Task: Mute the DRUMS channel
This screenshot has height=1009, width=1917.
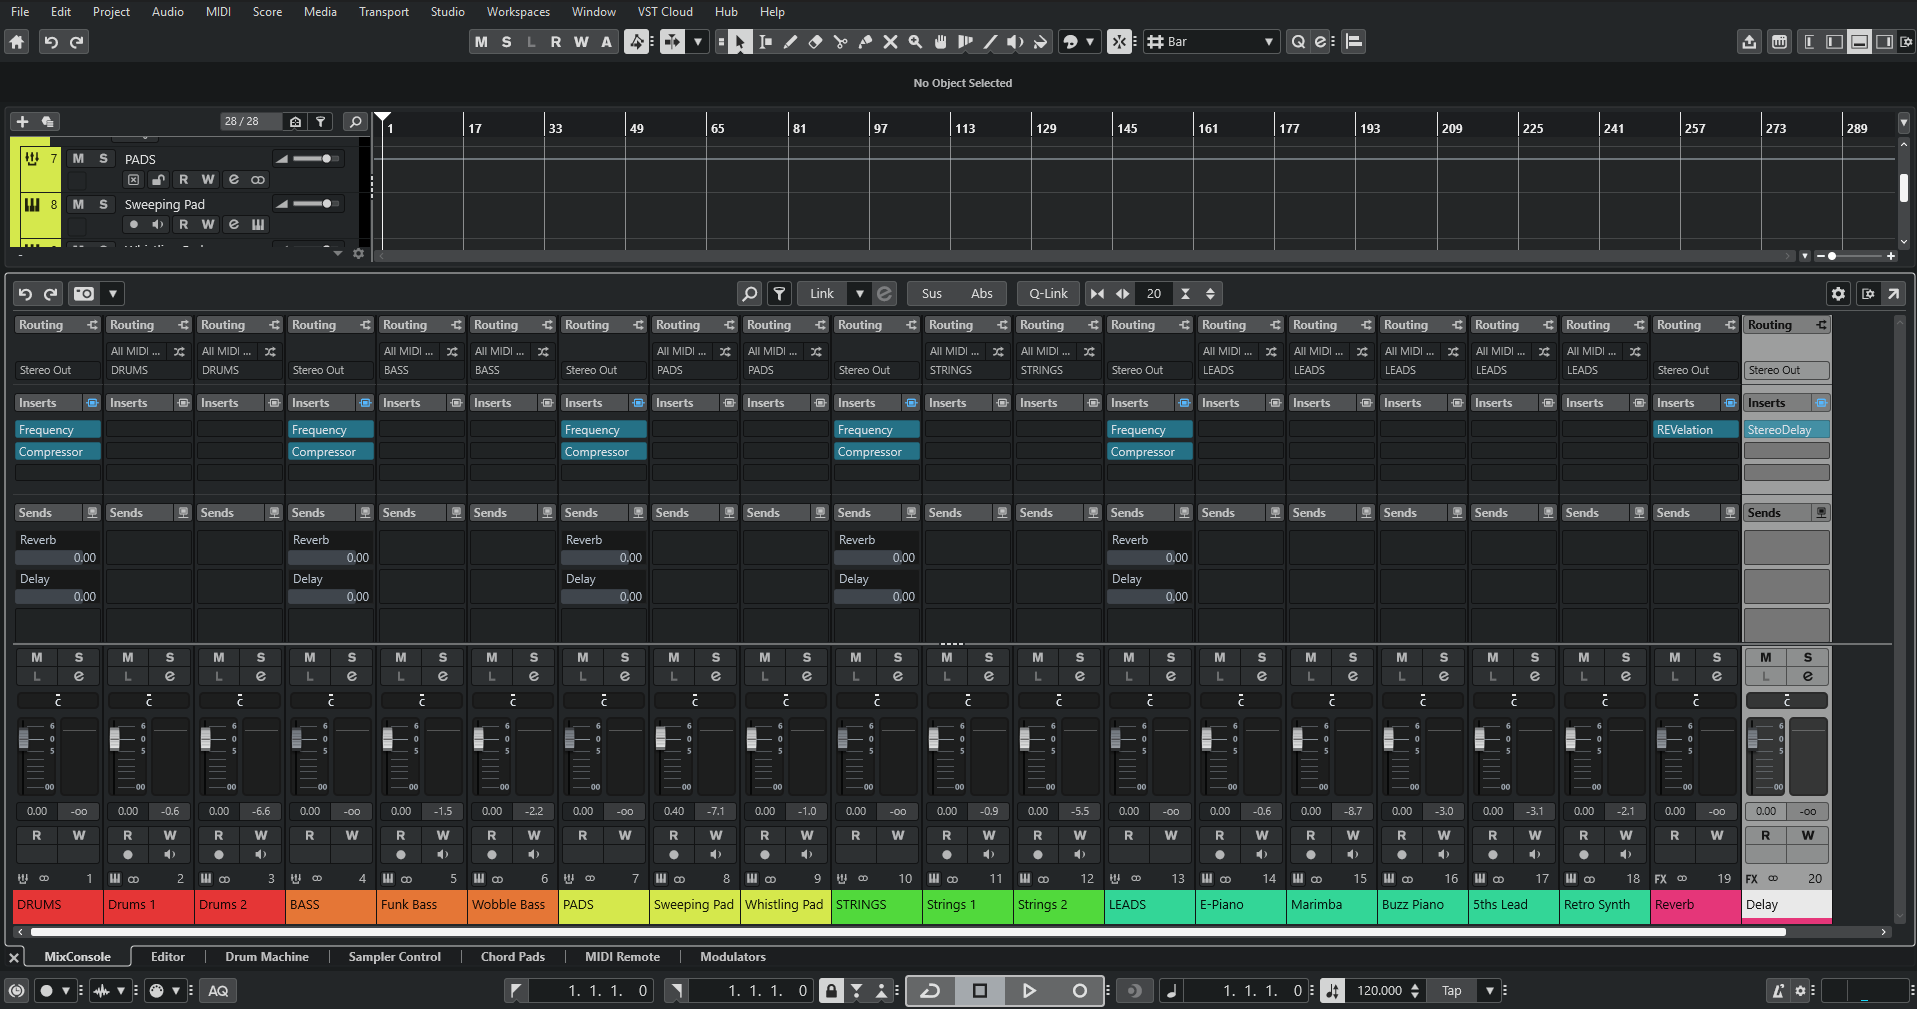Action: click(36, 657)
